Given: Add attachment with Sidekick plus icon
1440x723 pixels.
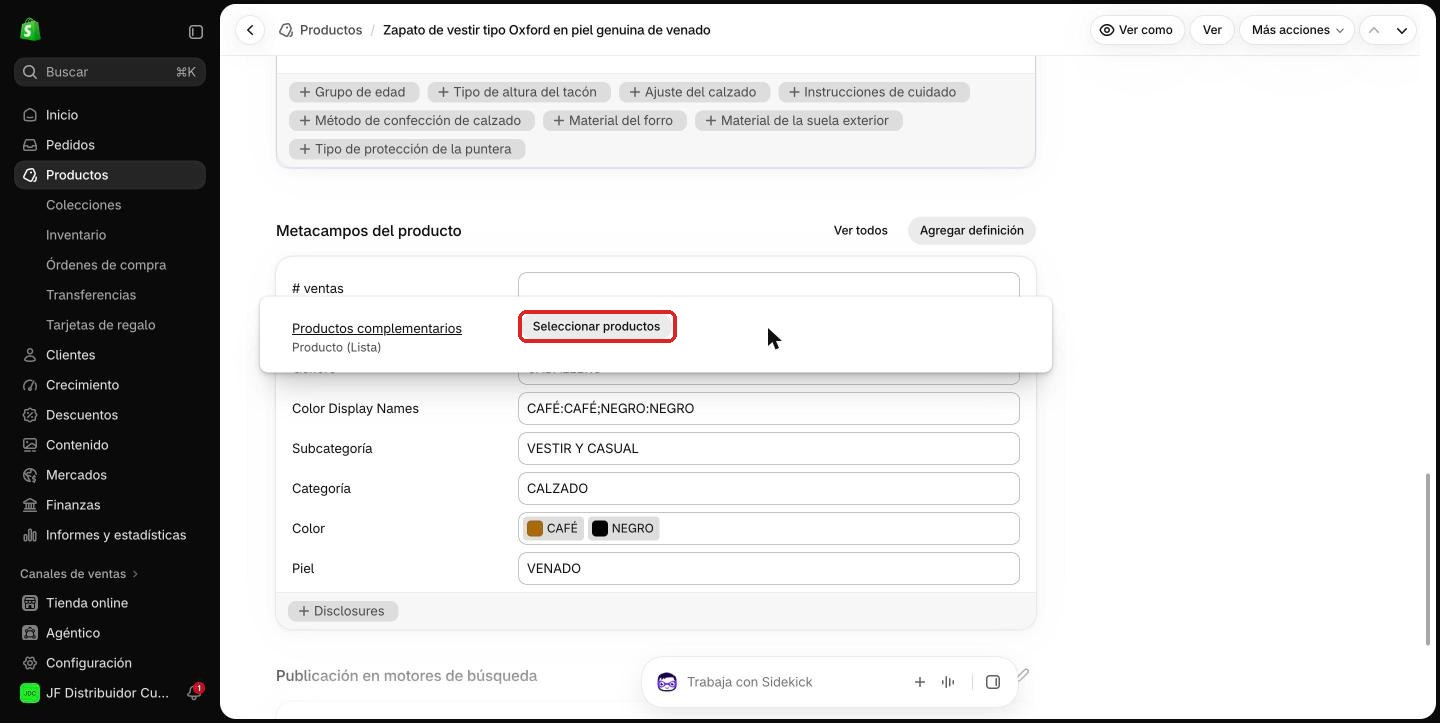Looking at the screenshot, I should click(x=919, y=682).
